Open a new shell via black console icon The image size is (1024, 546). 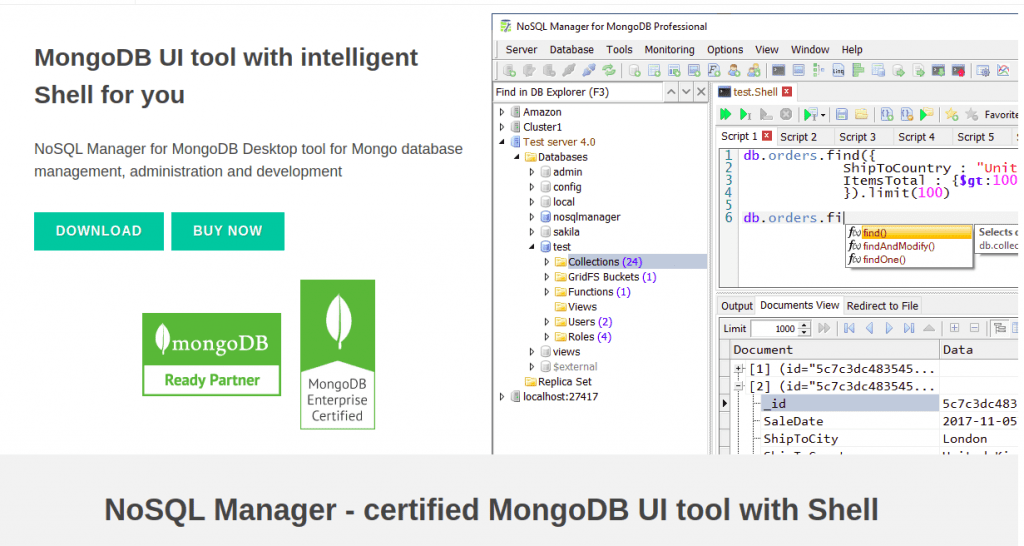(x=778, y=71)
